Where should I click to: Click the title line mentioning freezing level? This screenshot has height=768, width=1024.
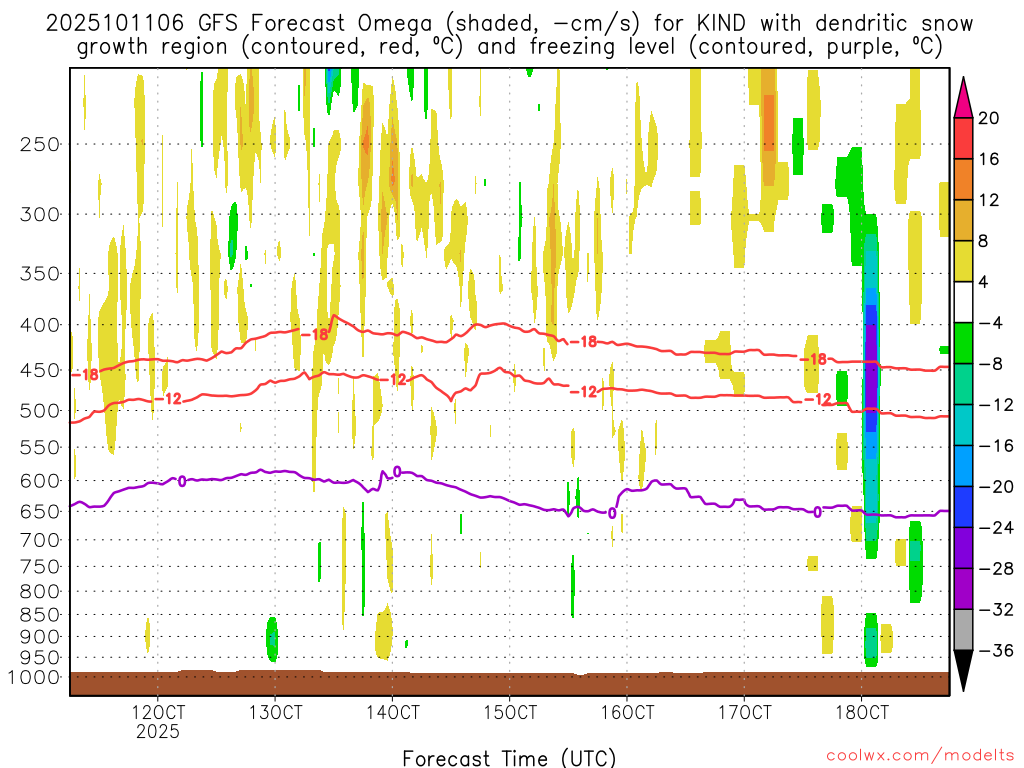pyautogui.click(x=509, y=47)
